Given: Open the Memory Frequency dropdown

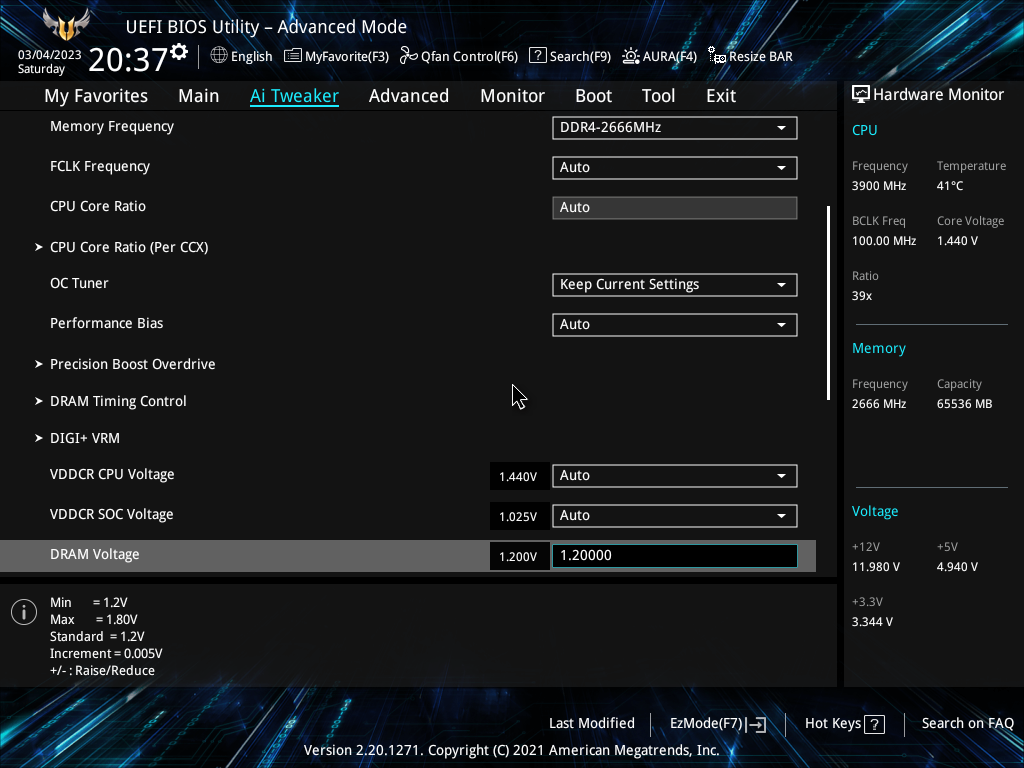Looking at the screenshot, I should [x=675, y=128].
